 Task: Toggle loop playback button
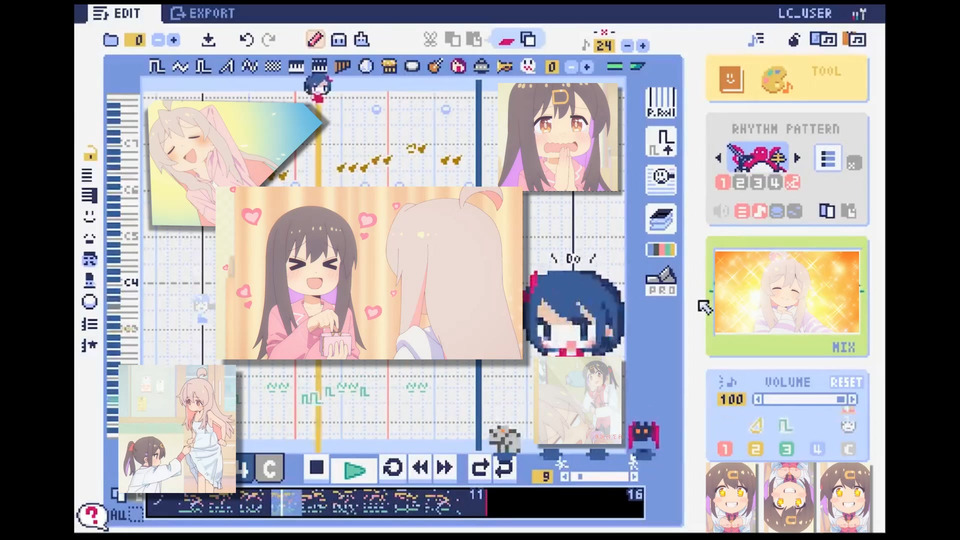(392, 468)
